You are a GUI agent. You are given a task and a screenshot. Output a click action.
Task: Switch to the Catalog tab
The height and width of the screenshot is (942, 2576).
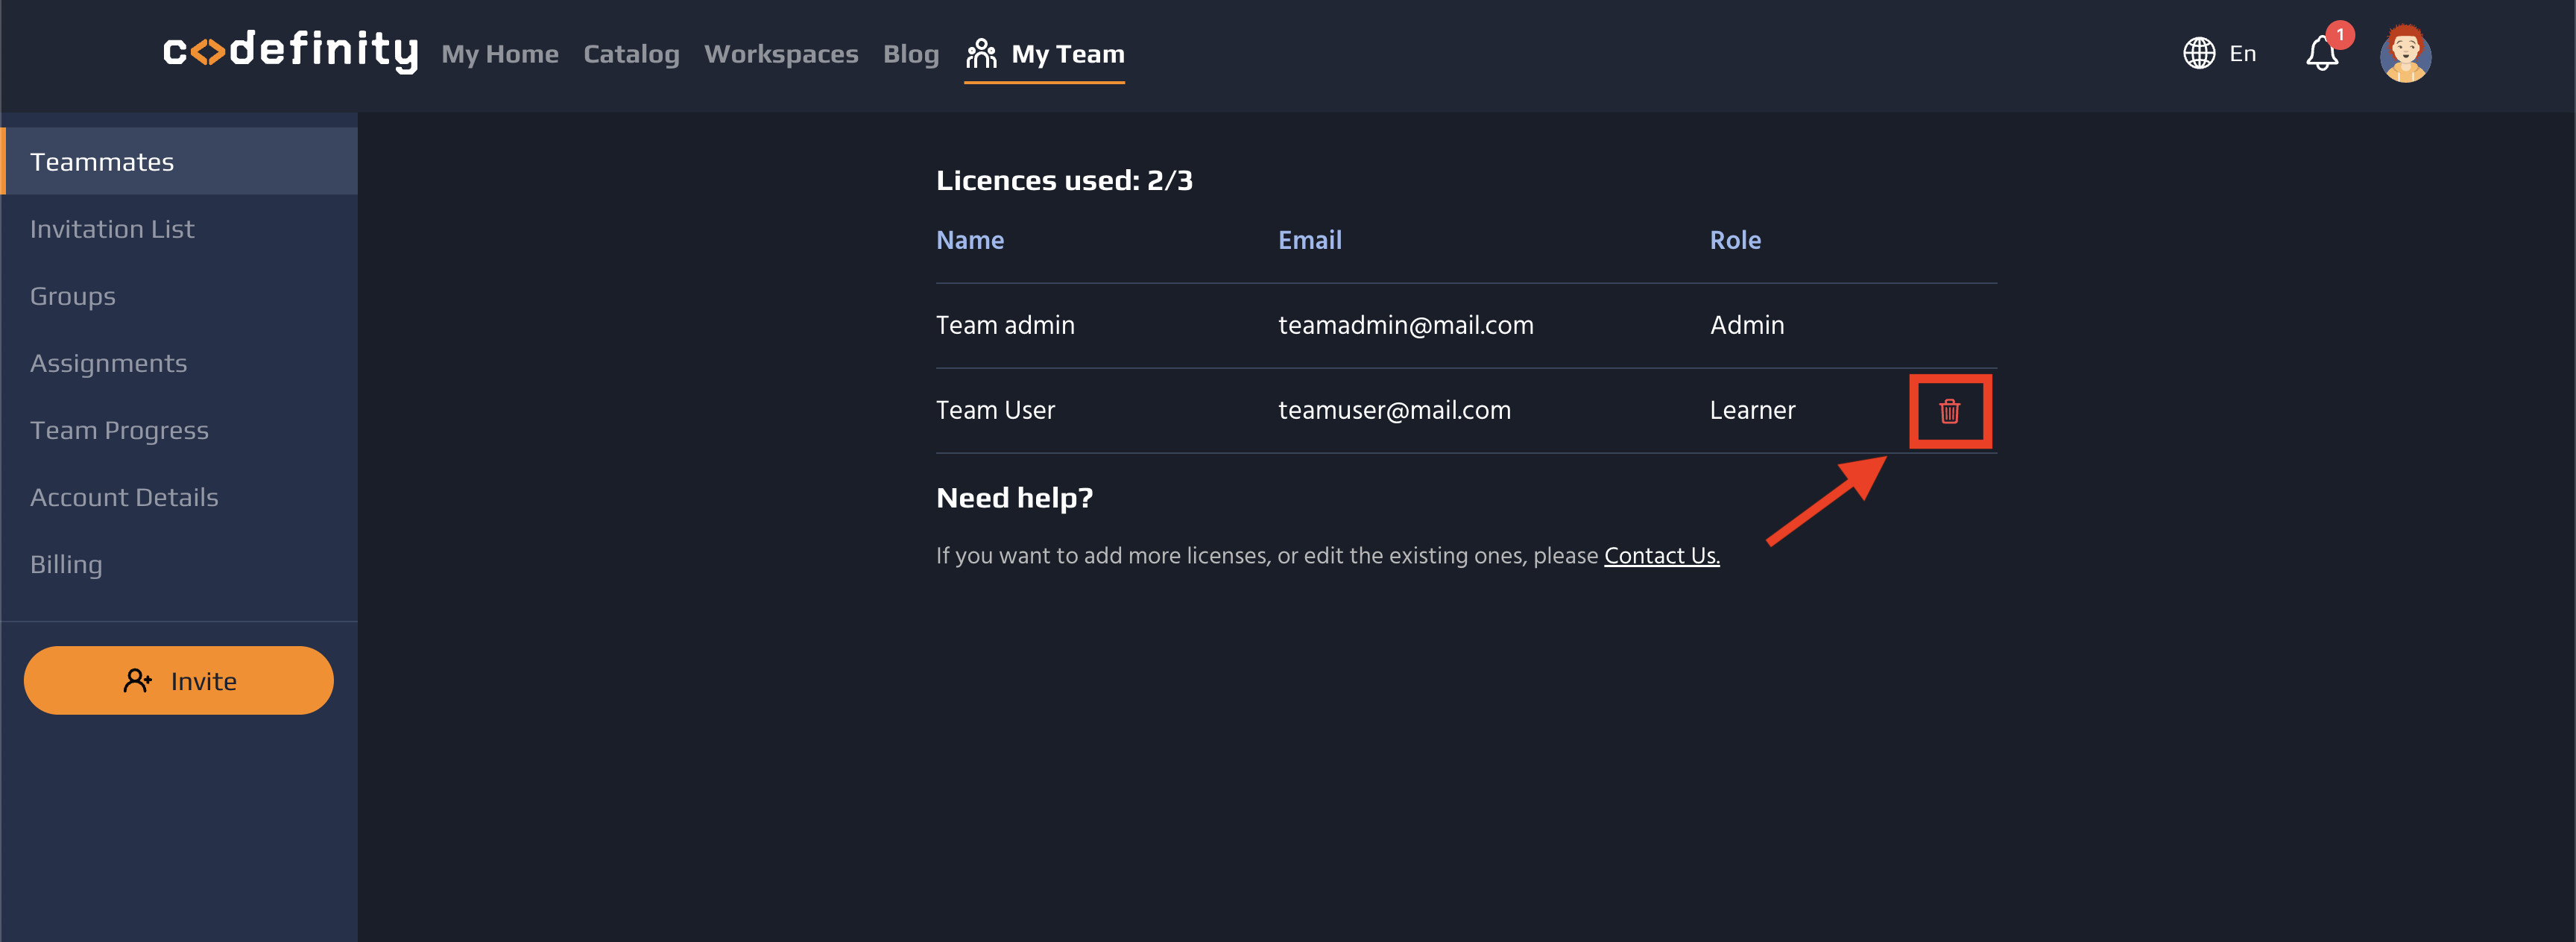[631, 53]
